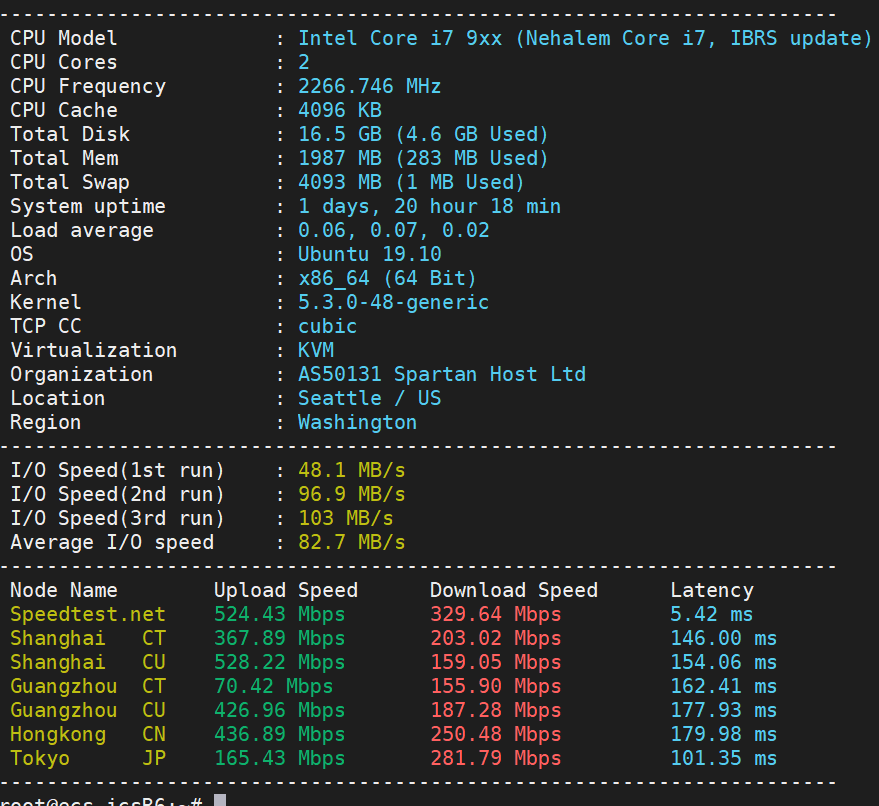The image size is (879, 806).
Task: Click the Download Speed column header
Action: click(513, 590)
